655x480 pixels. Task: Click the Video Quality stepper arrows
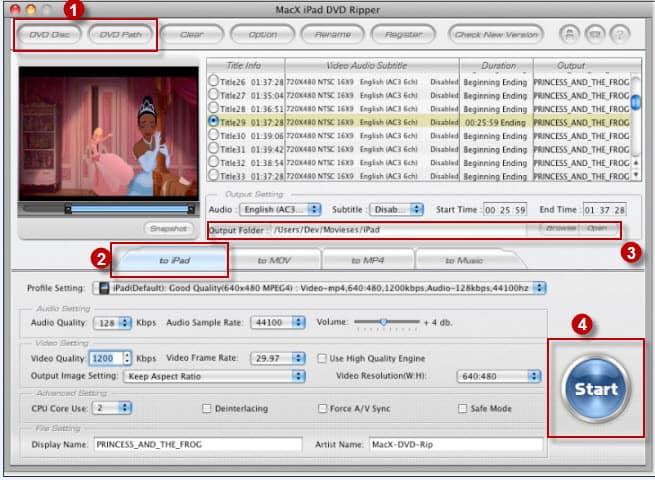127,358
